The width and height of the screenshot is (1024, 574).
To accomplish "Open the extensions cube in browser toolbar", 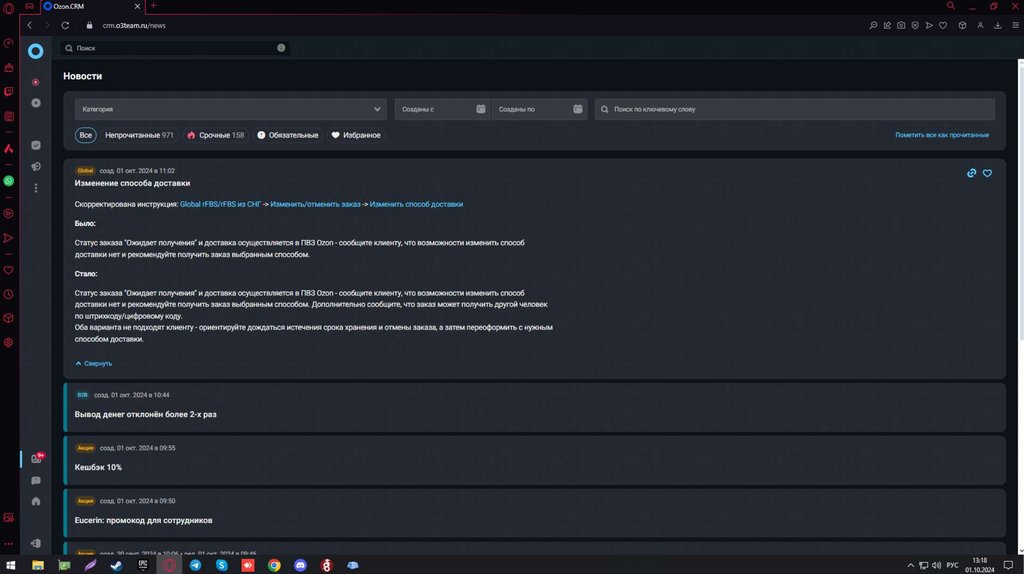I will 962,25.
